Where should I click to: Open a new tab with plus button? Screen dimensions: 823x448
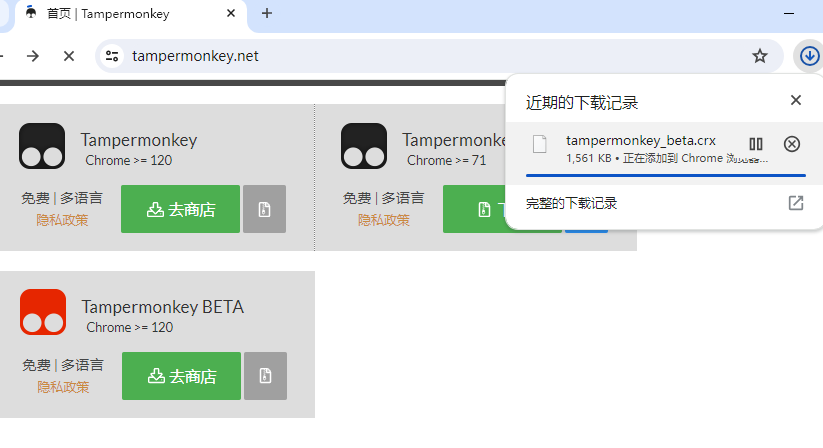pos(267,14)
